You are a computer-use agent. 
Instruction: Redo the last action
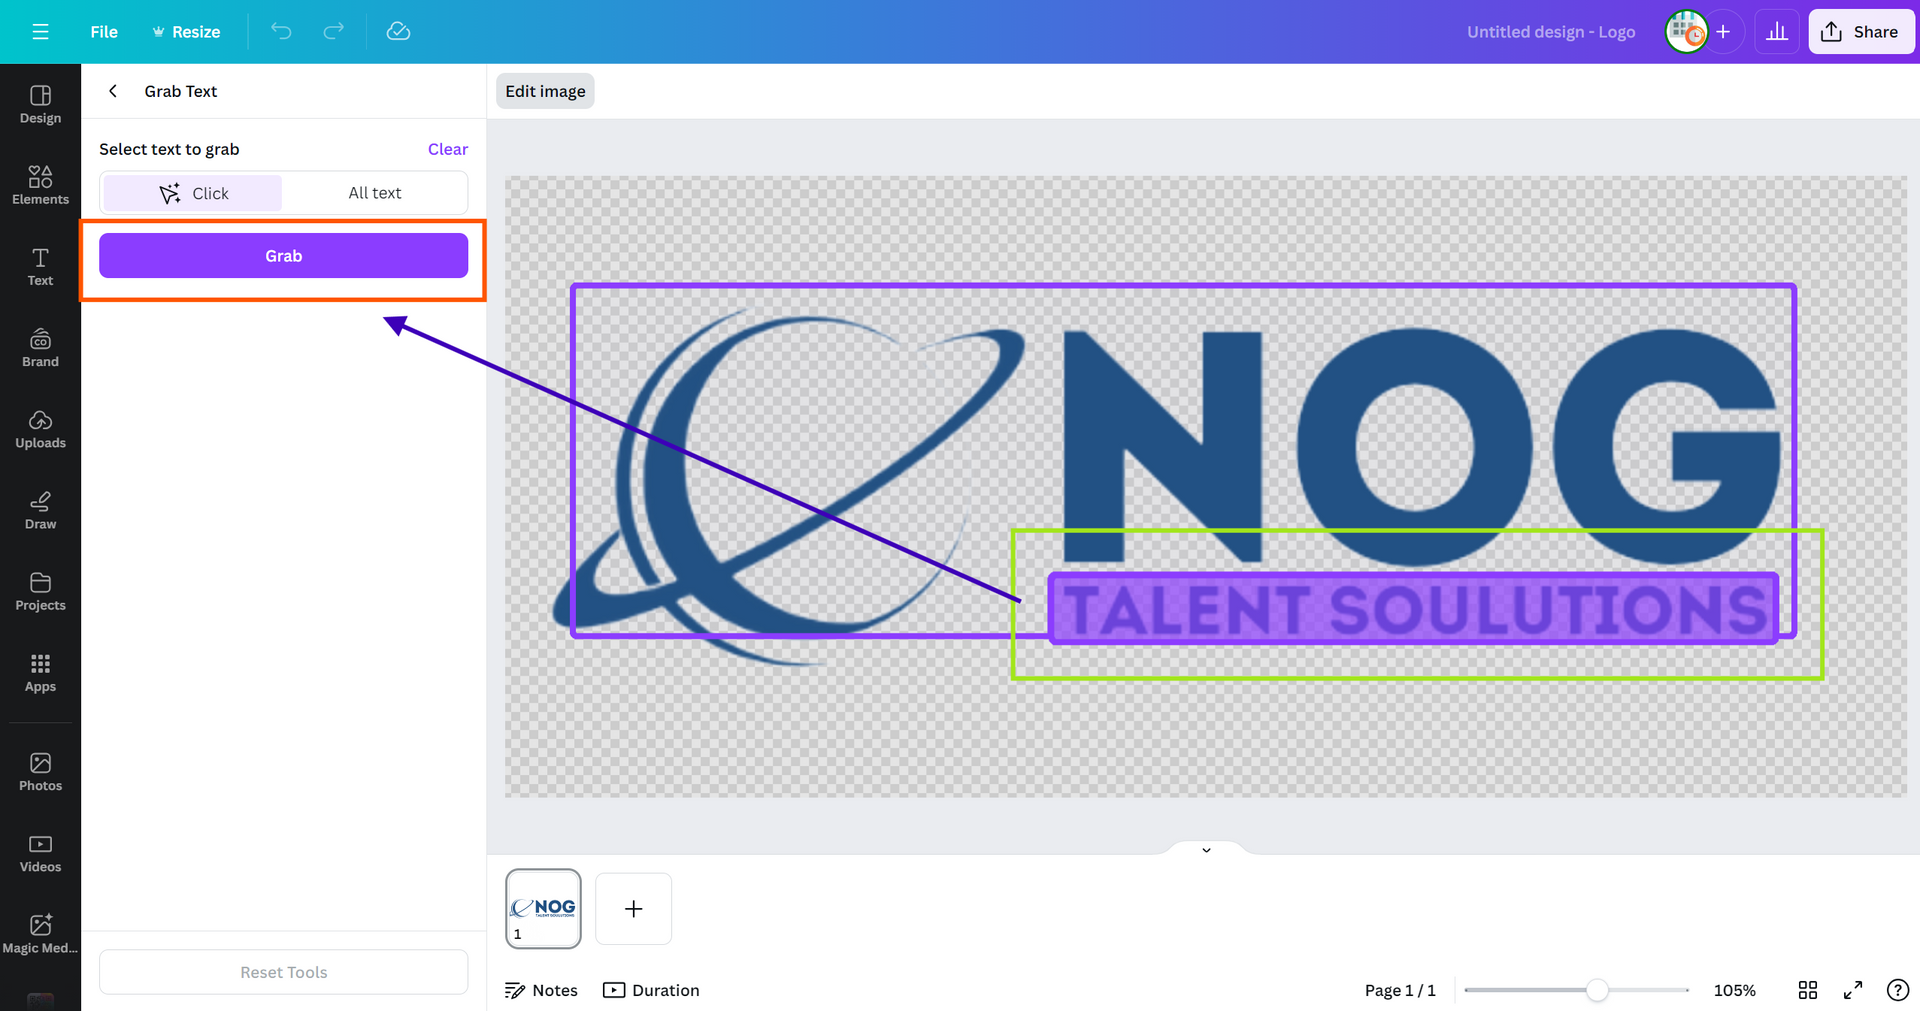(x=333, y=32)
